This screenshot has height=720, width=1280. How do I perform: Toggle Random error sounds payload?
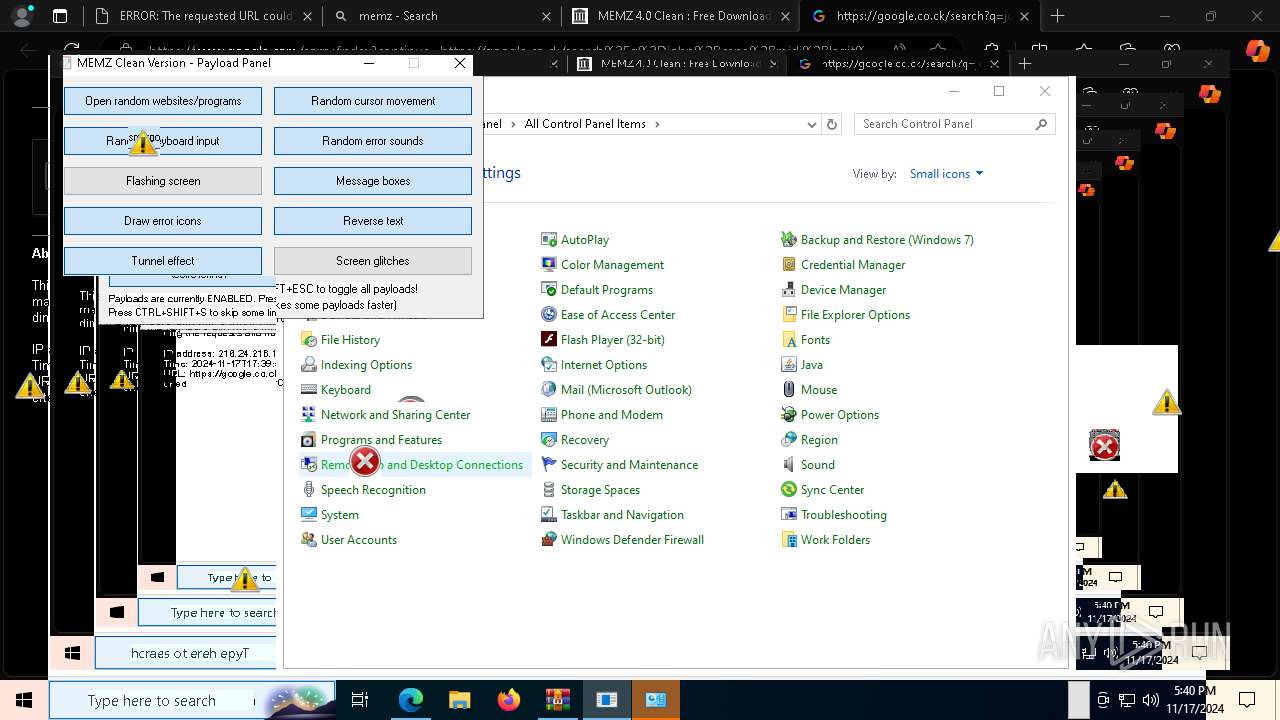coord(373,141)
